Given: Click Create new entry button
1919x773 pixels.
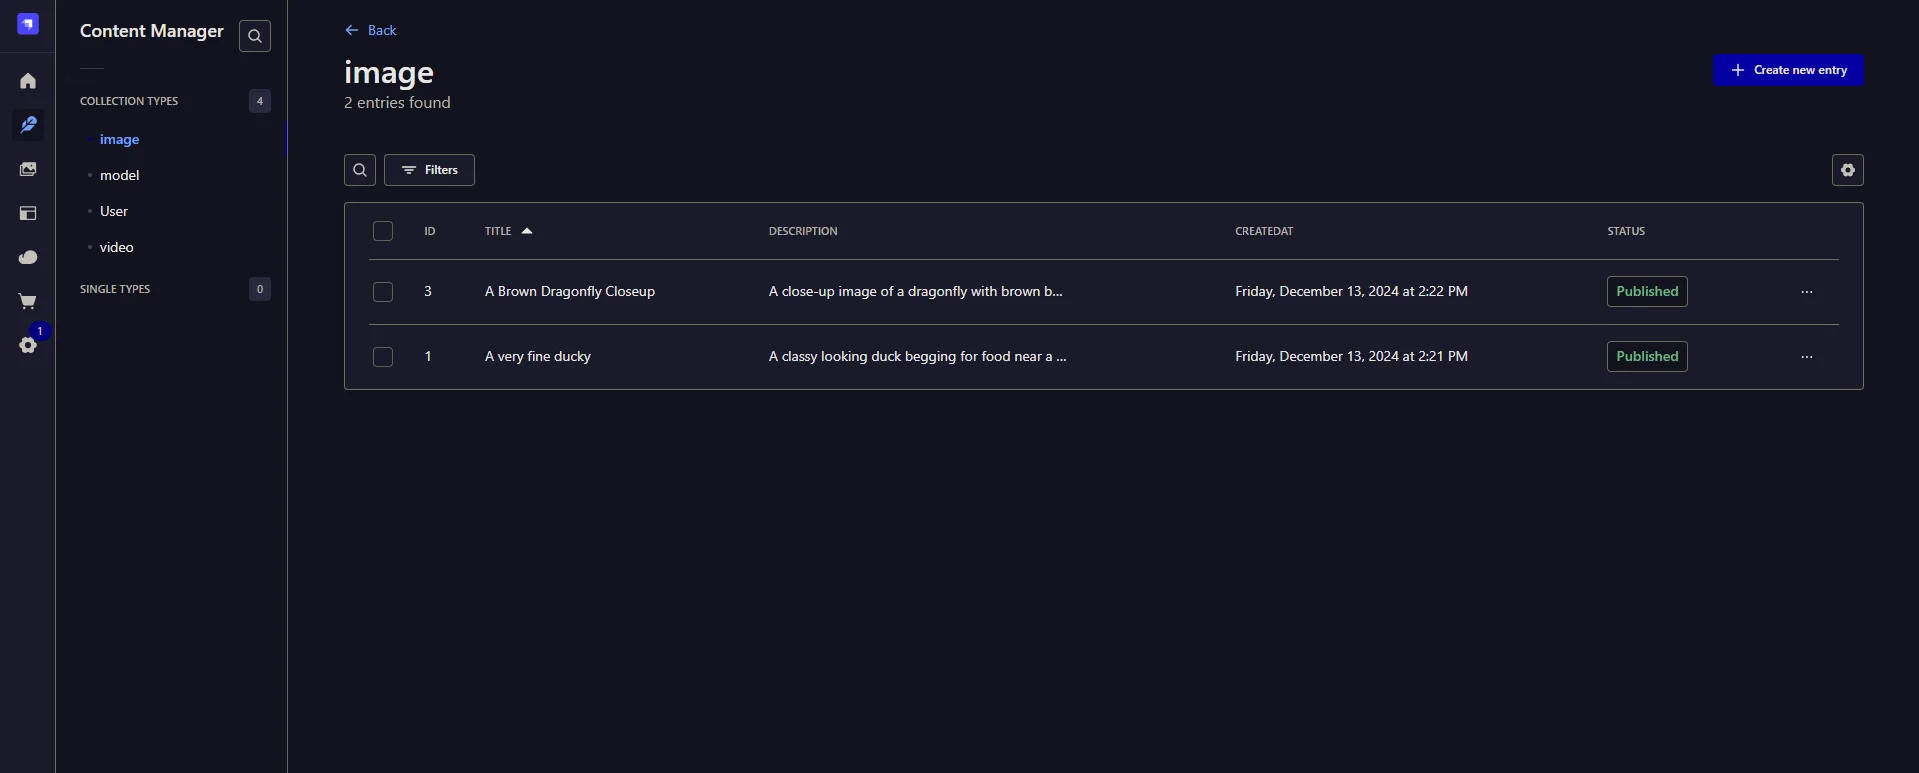Looking at the screenshot, I should (x=1788, y=70).
